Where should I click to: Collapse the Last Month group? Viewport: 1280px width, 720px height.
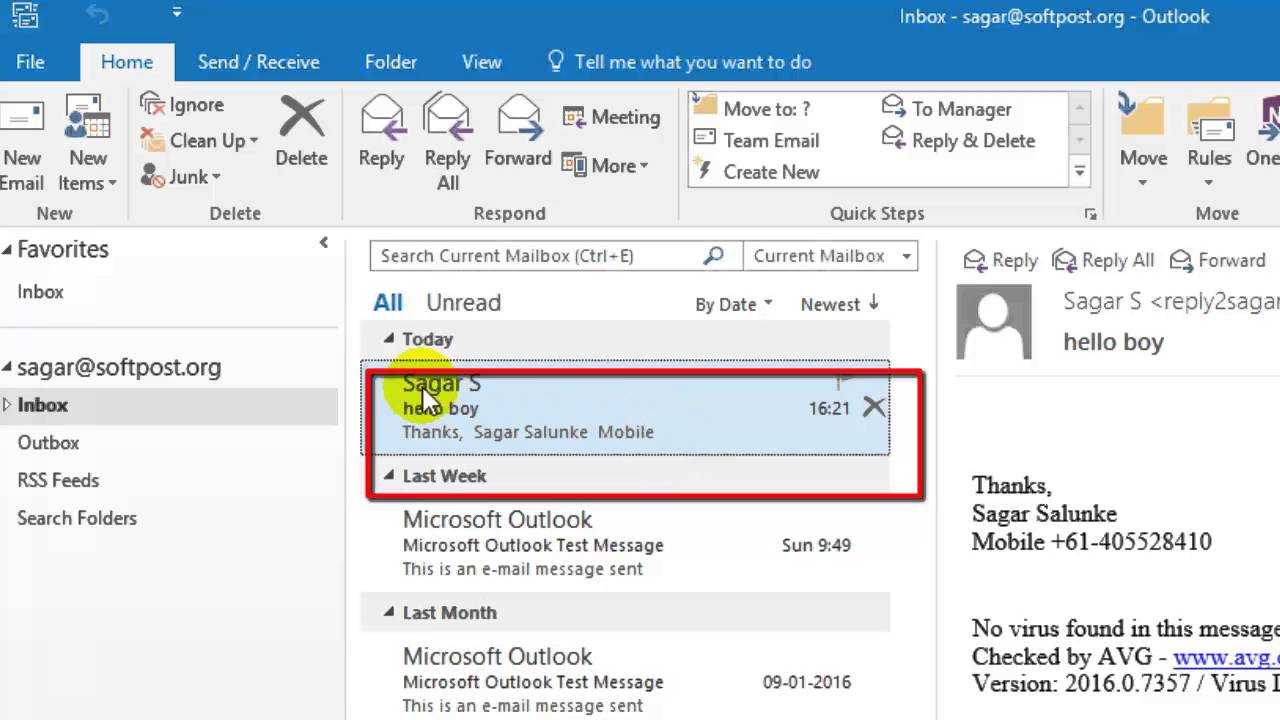(389, 613)
